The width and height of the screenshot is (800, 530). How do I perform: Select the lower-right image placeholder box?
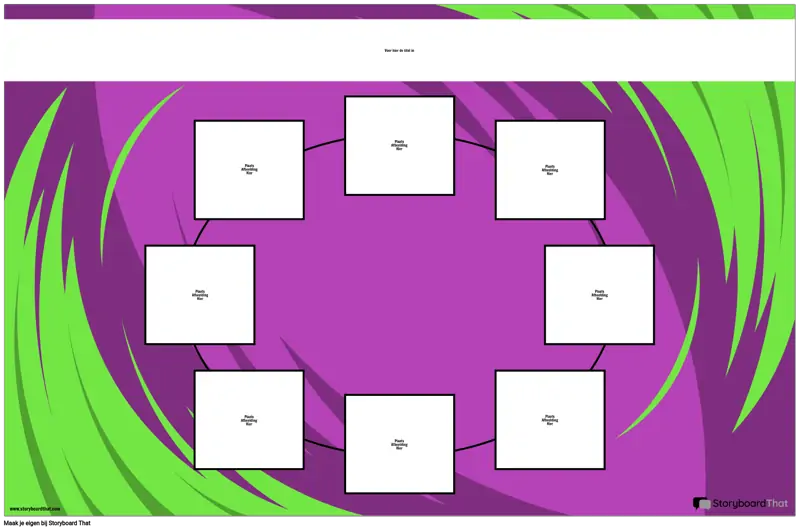[x=550, y=420]
